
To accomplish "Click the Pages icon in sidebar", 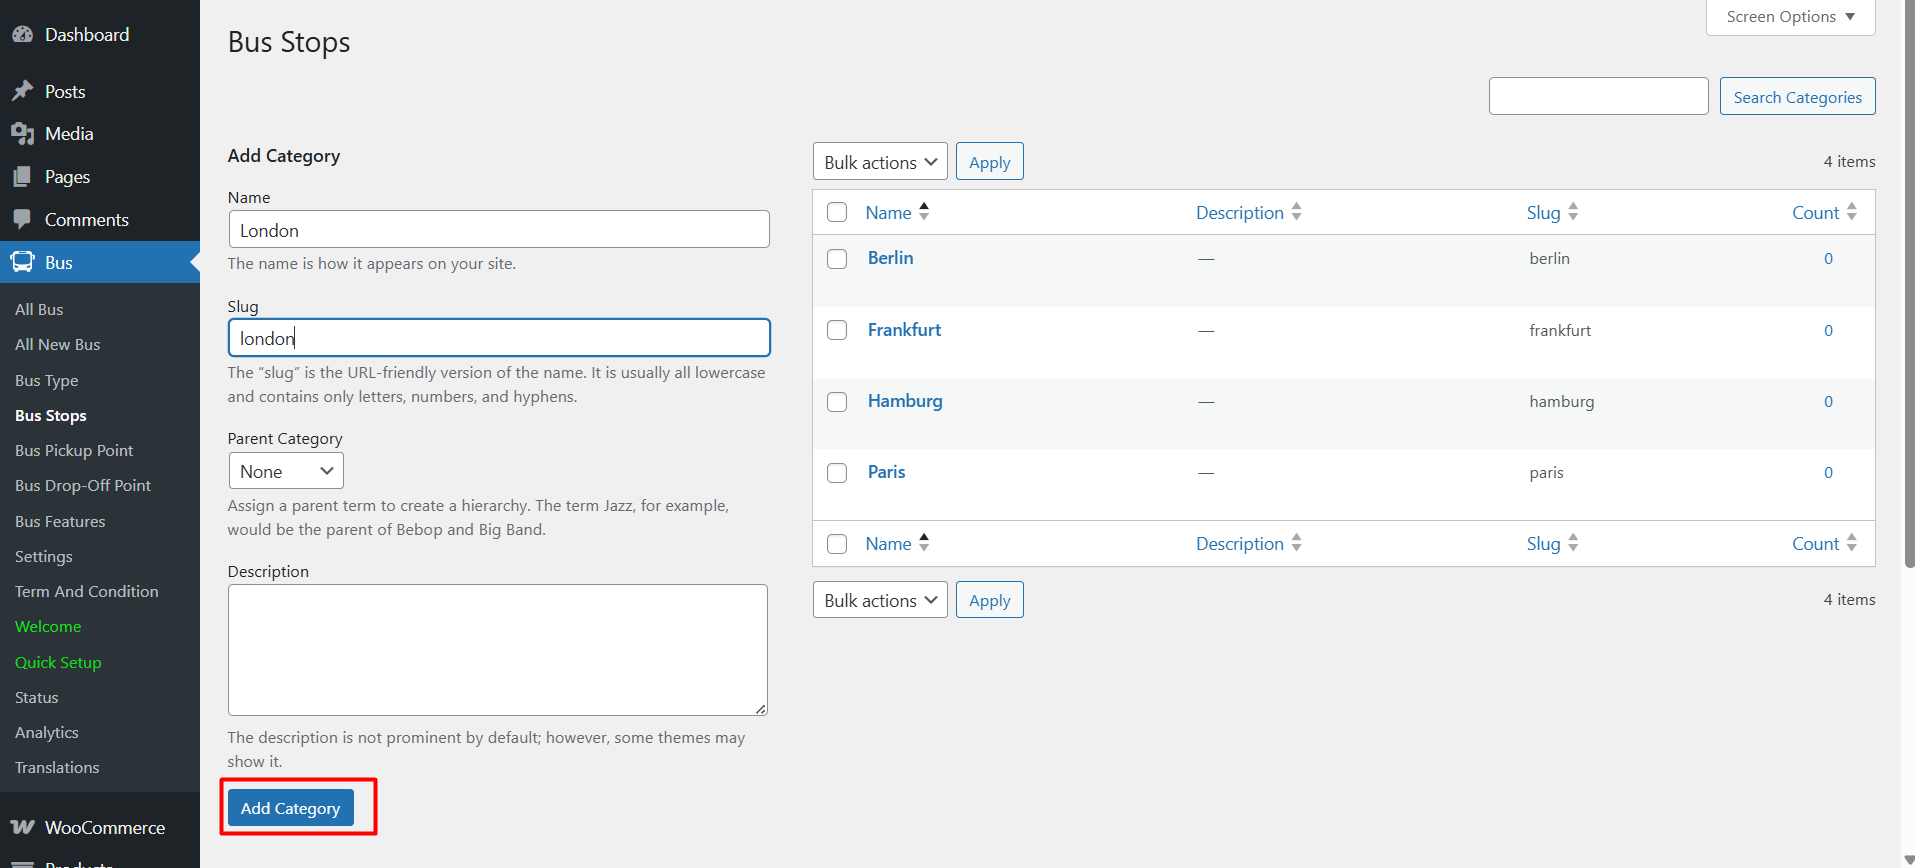I will pyautogui.click(x=22, y=177).
